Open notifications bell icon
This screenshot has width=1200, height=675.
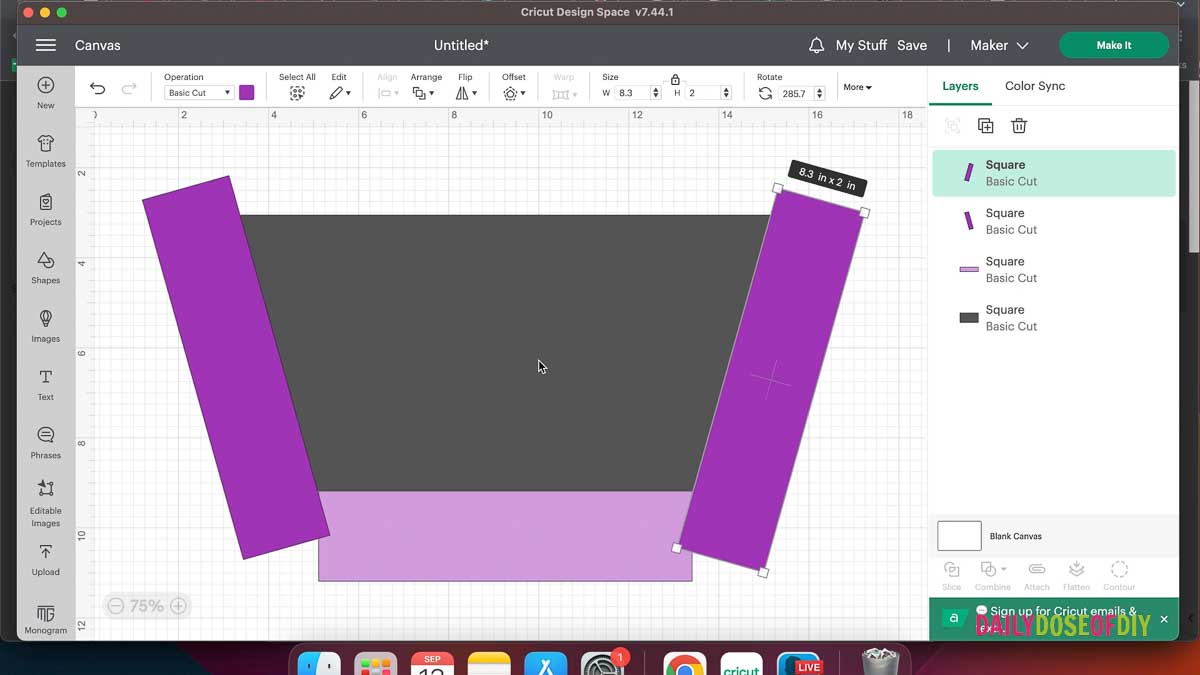click(x=816, y=45)
